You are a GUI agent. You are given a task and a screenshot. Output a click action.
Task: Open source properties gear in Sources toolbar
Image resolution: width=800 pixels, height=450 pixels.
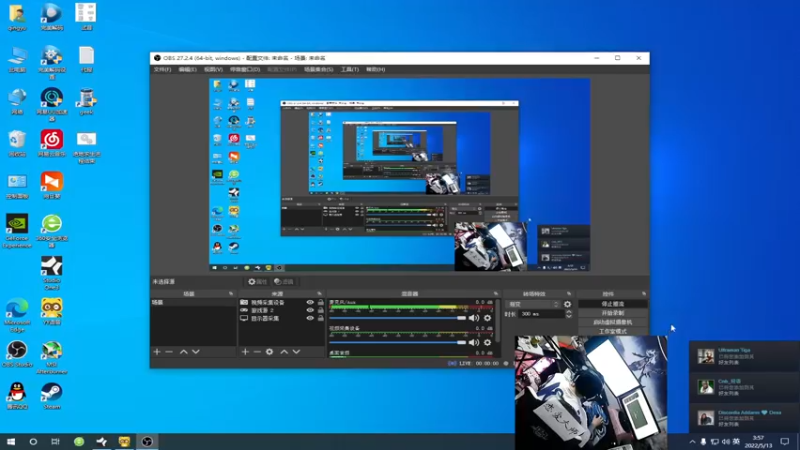[x=269, y=352]
